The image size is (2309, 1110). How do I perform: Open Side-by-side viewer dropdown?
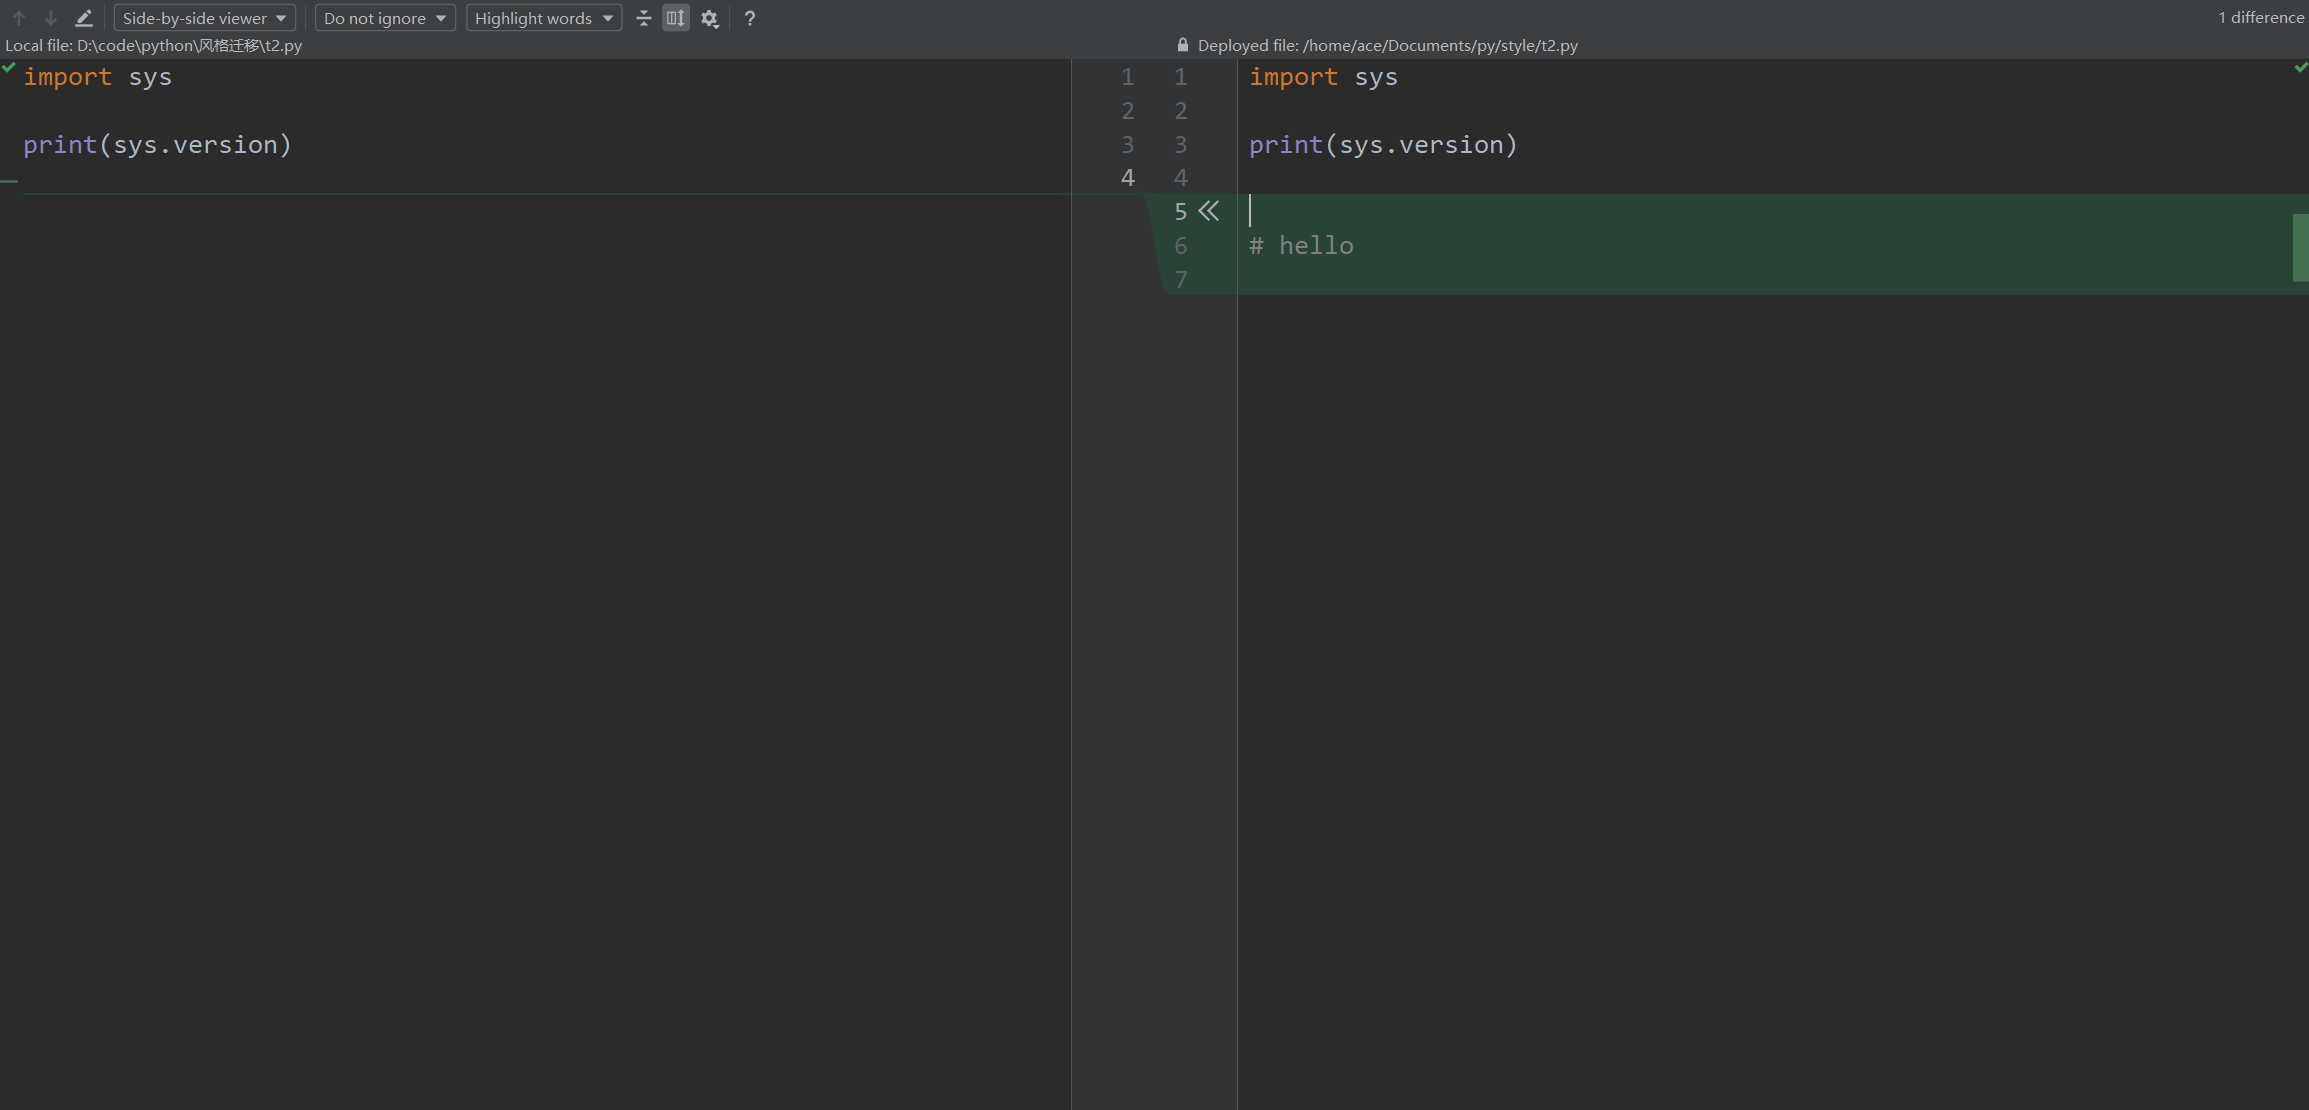tap(204, 18)
